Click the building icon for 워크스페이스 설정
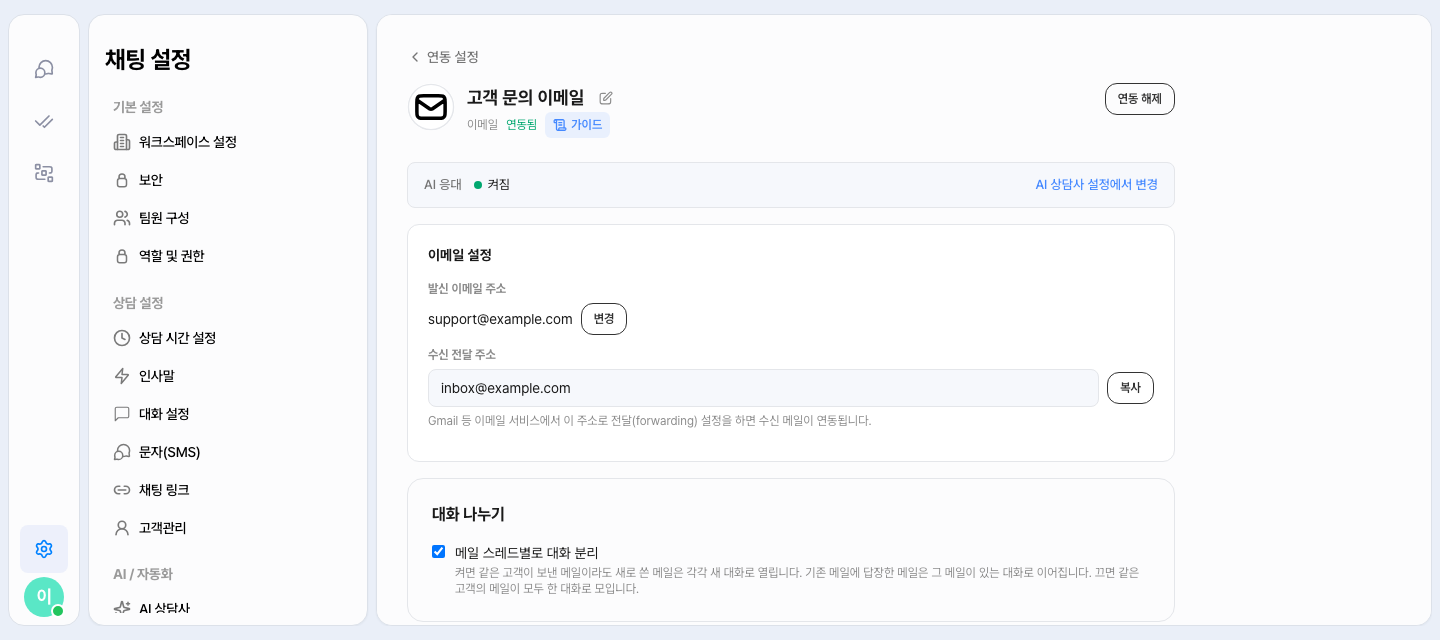The height and width of the screenshot is (640, 1440). [122, 142]
